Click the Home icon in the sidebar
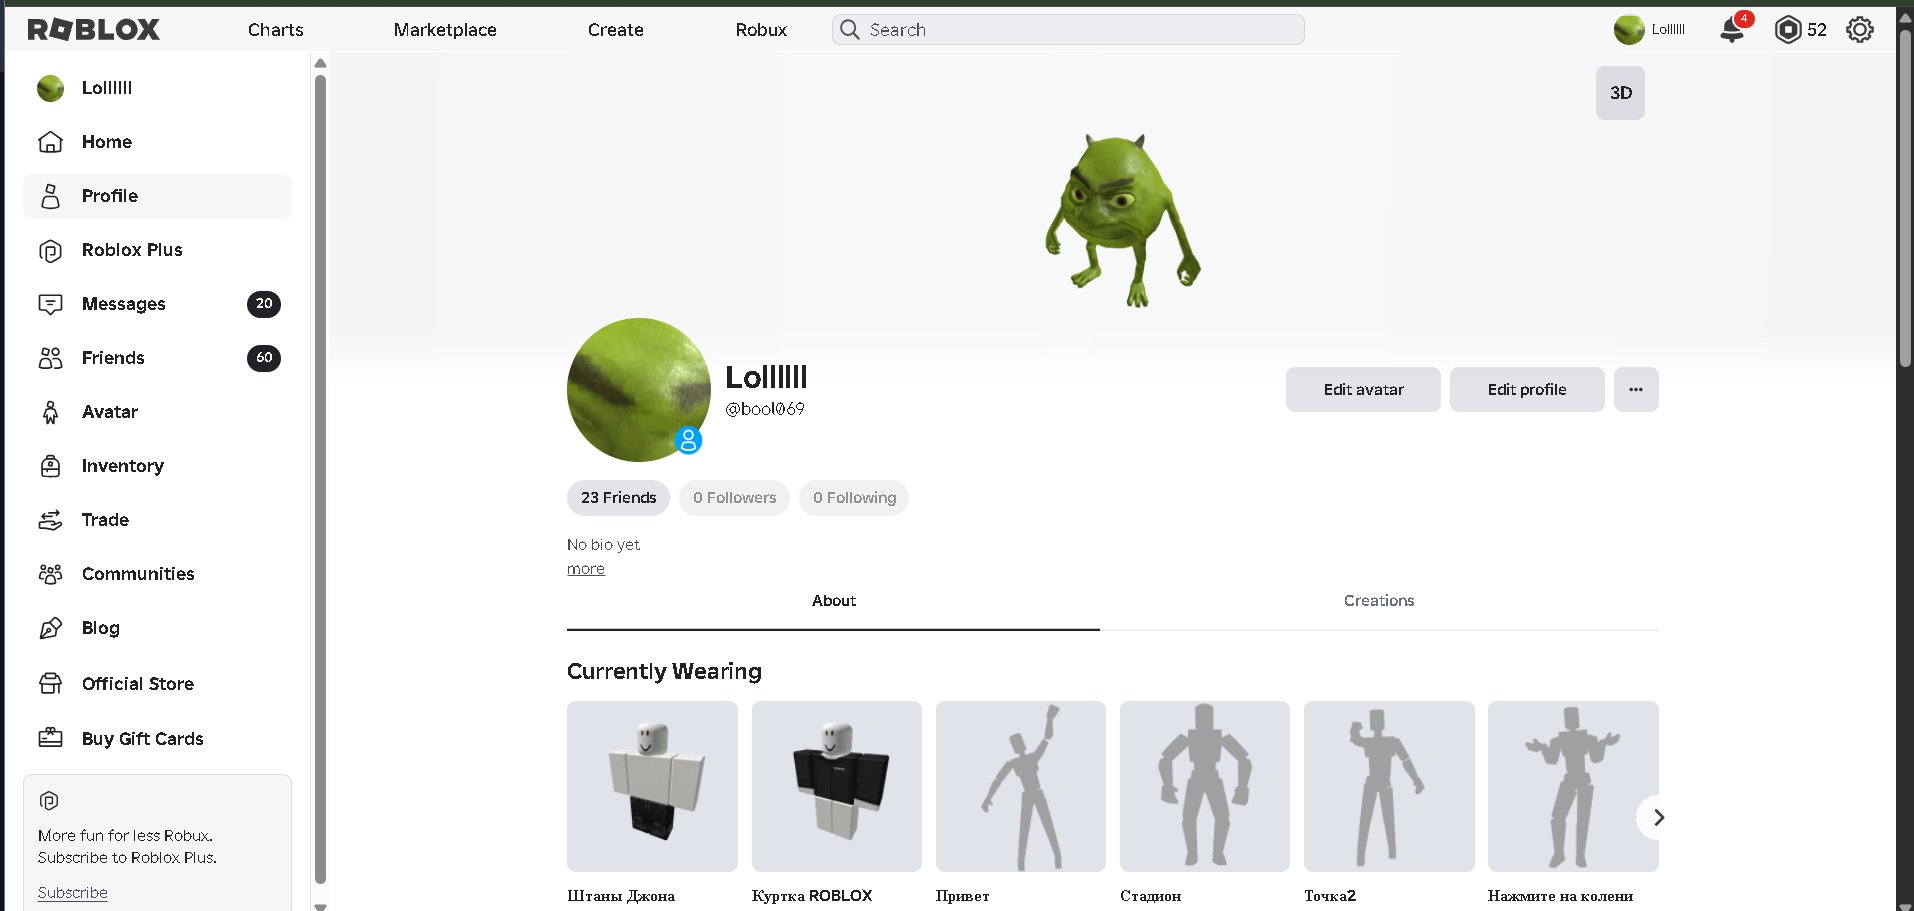 click(x=50, y=142)
